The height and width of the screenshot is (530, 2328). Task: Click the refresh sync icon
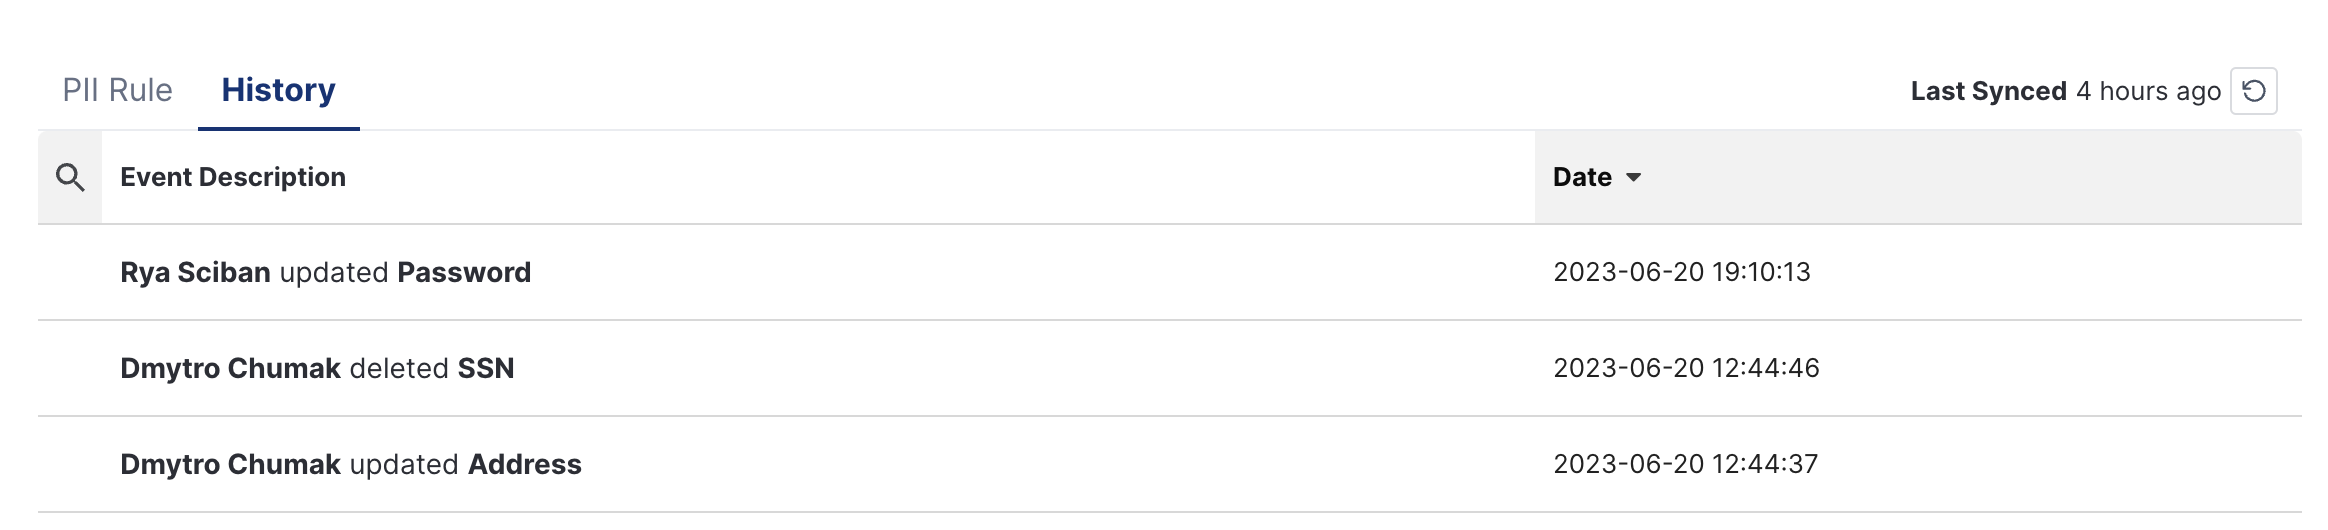coord(2253,91)
